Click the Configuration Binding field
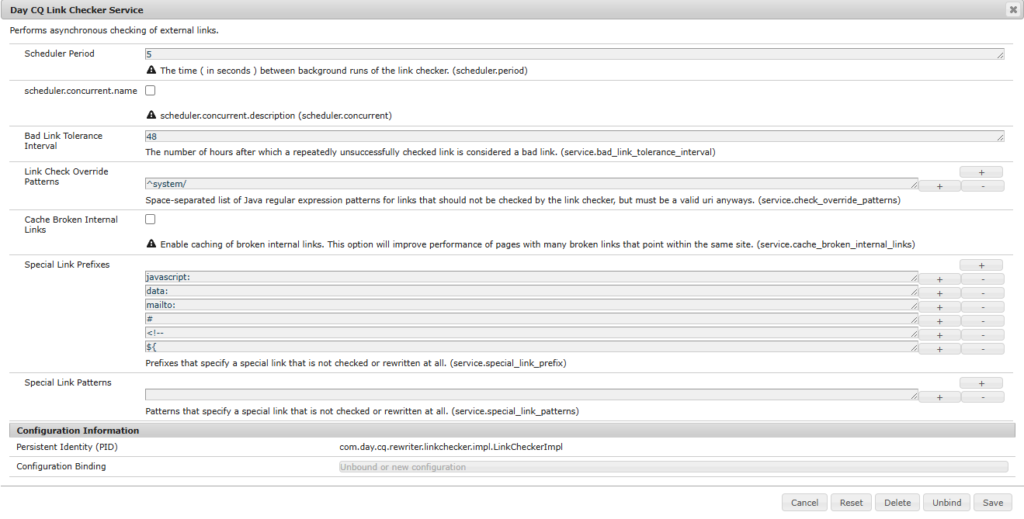The image size is (1024, 519). tap(673, 467)
